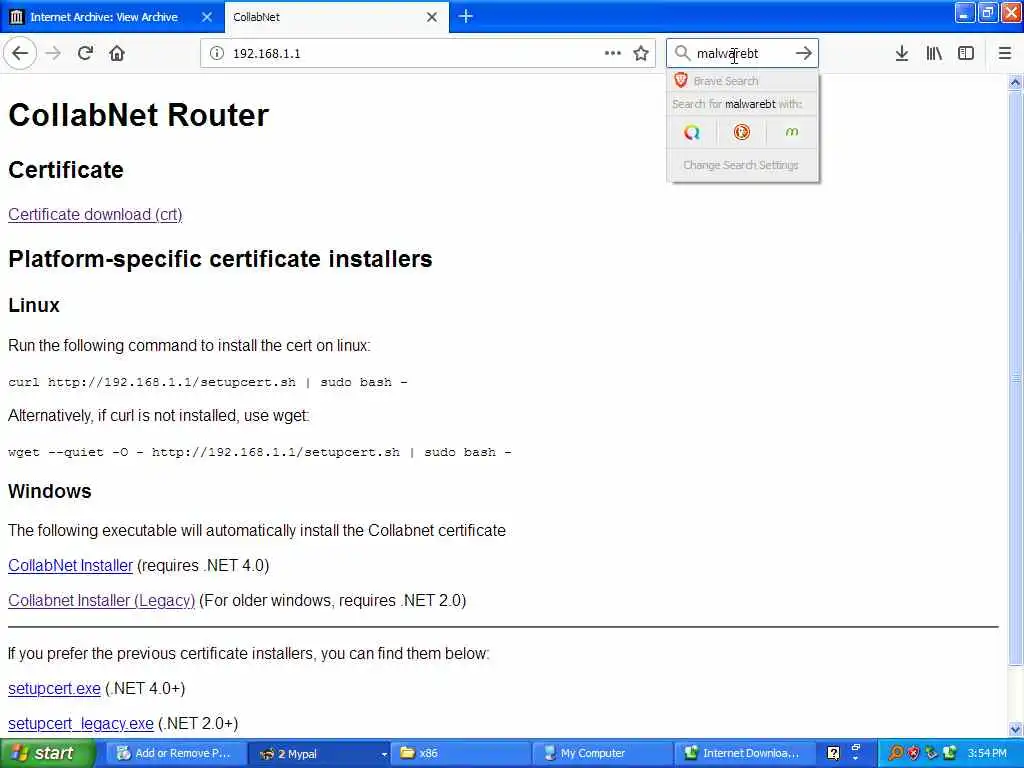Click inside the malwarebt search field
This screenshot has width=1024, height=768.
point(743,53)
